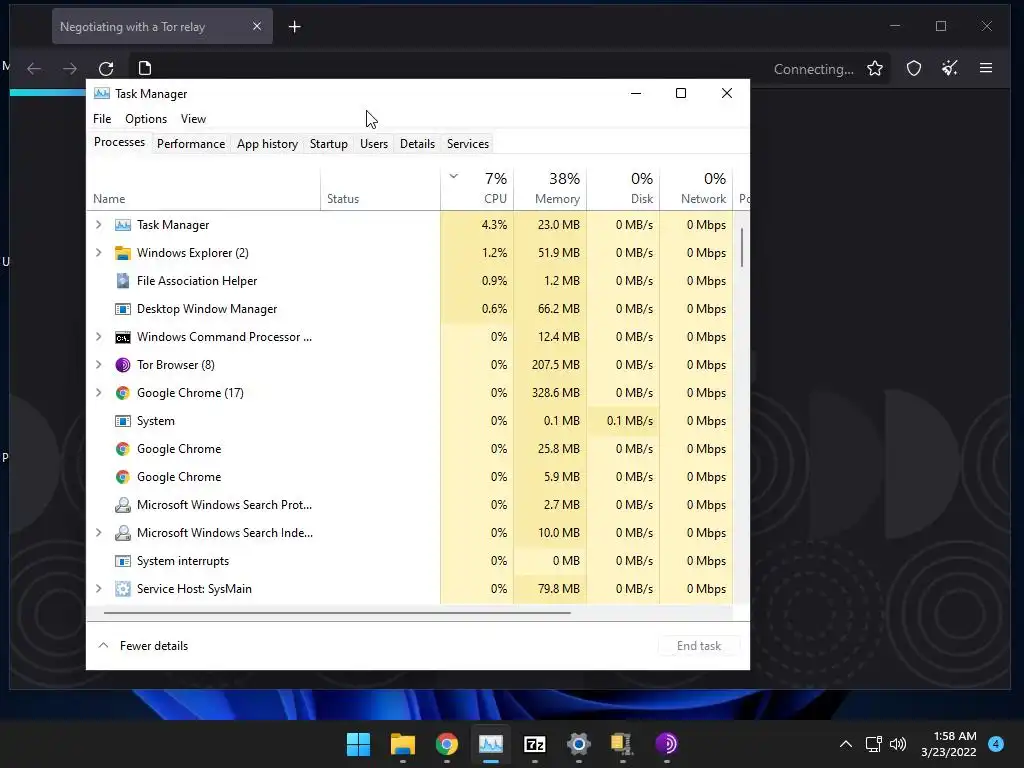
Task: Expand the Task Manager process row
Action: point(99,225)
